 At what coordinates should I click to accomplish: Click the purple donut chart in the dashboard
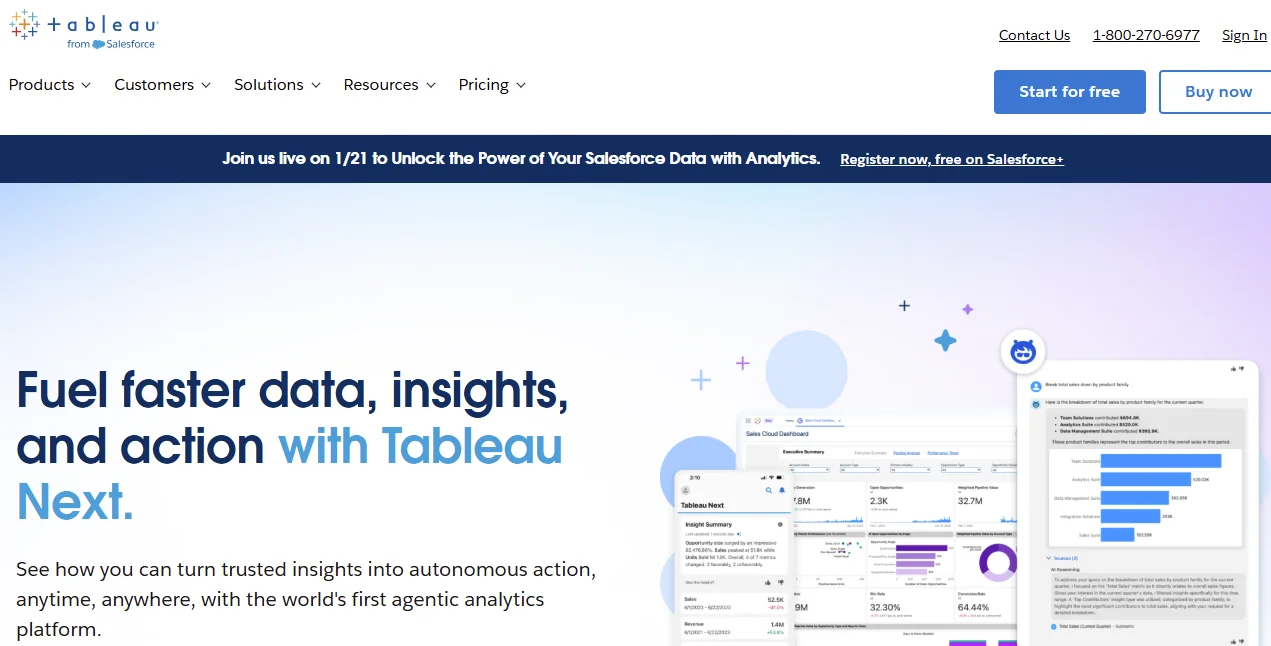point(997,563)
